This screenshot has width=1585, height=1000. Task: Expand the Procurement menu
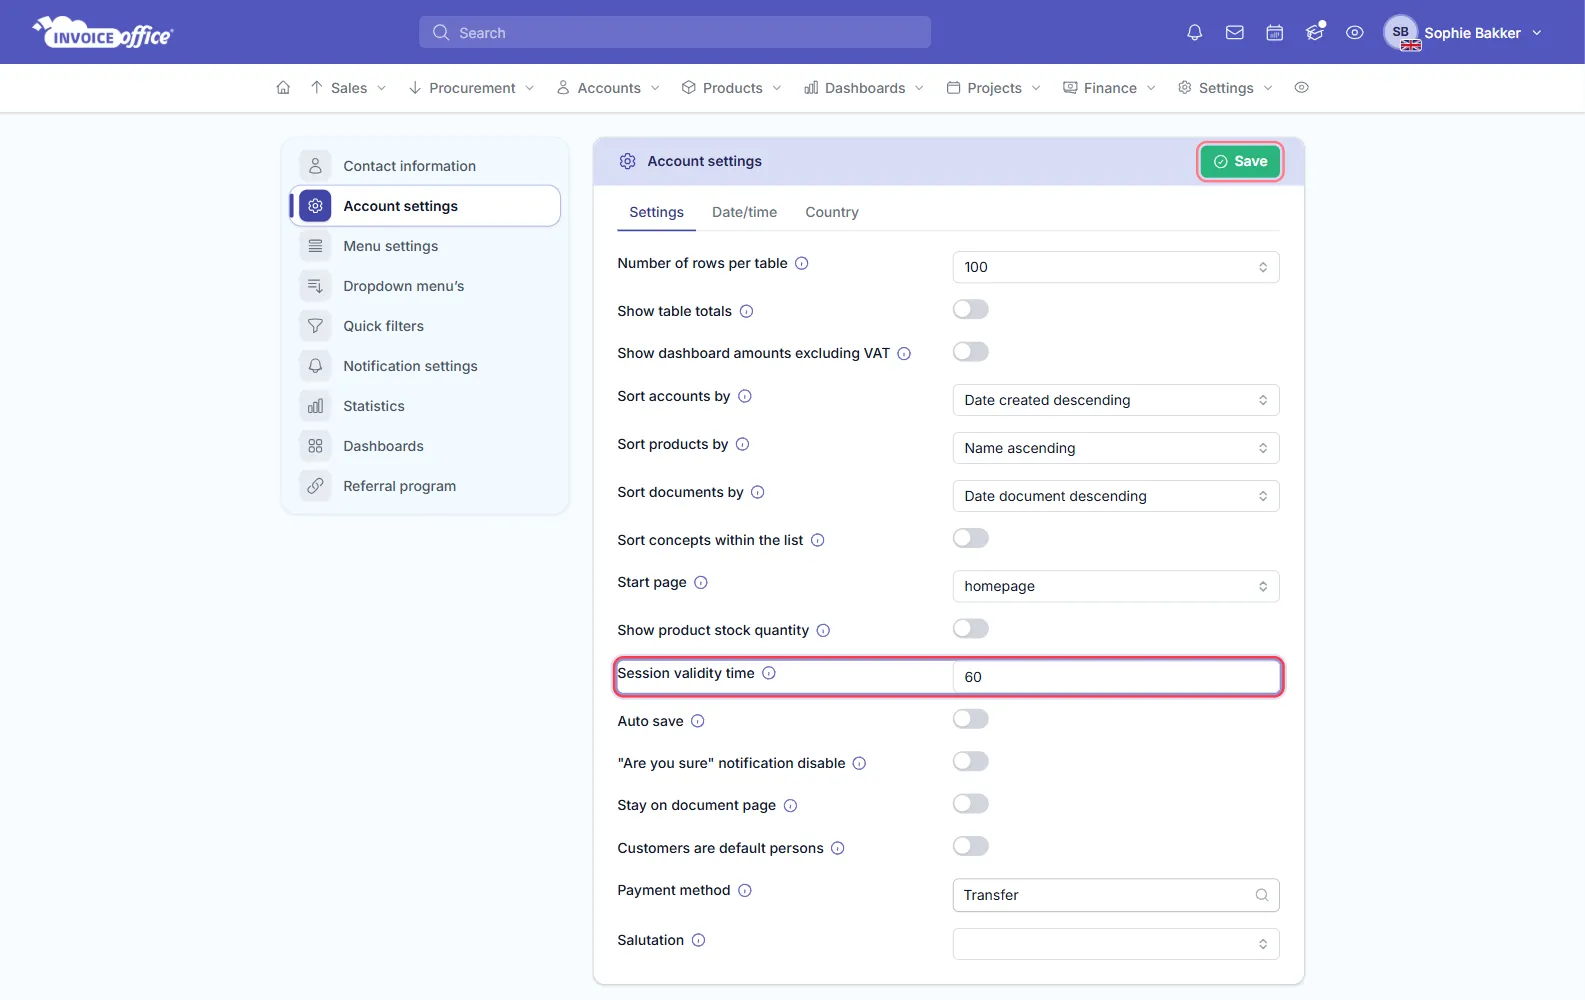(471, 88)
